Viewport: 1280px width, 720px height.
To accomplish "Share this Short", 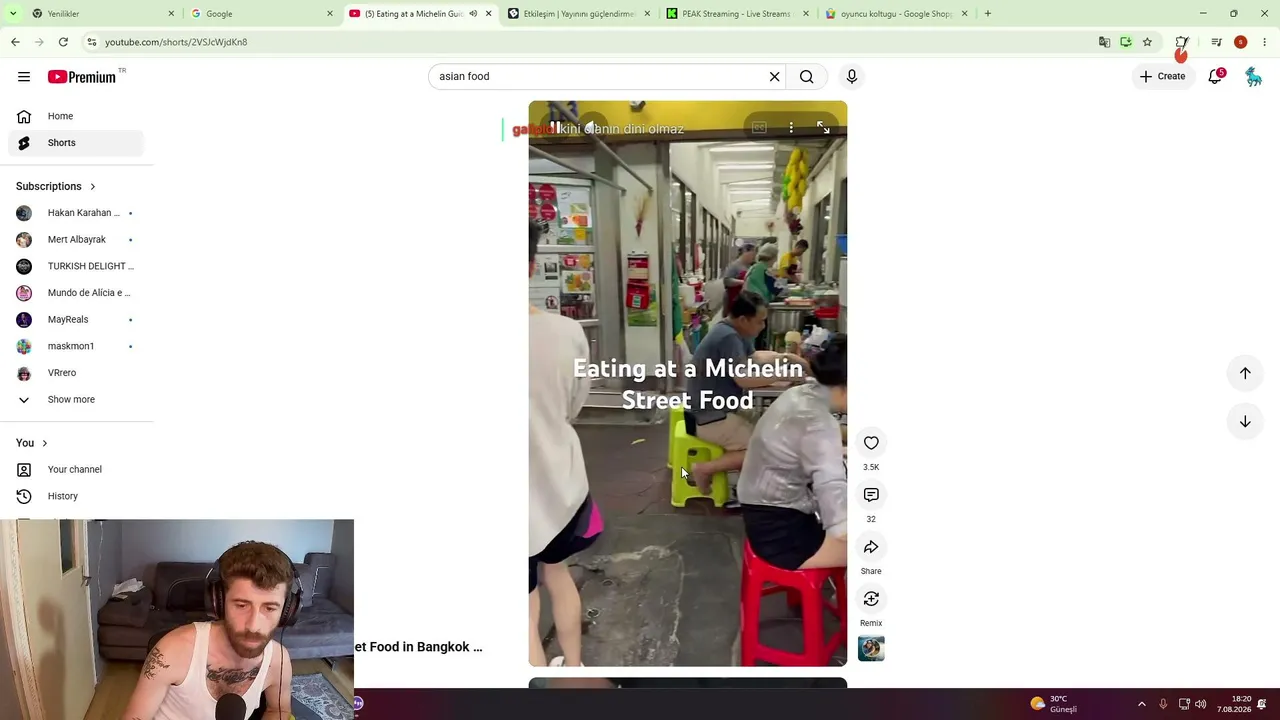I will click(x=871, y=547).
